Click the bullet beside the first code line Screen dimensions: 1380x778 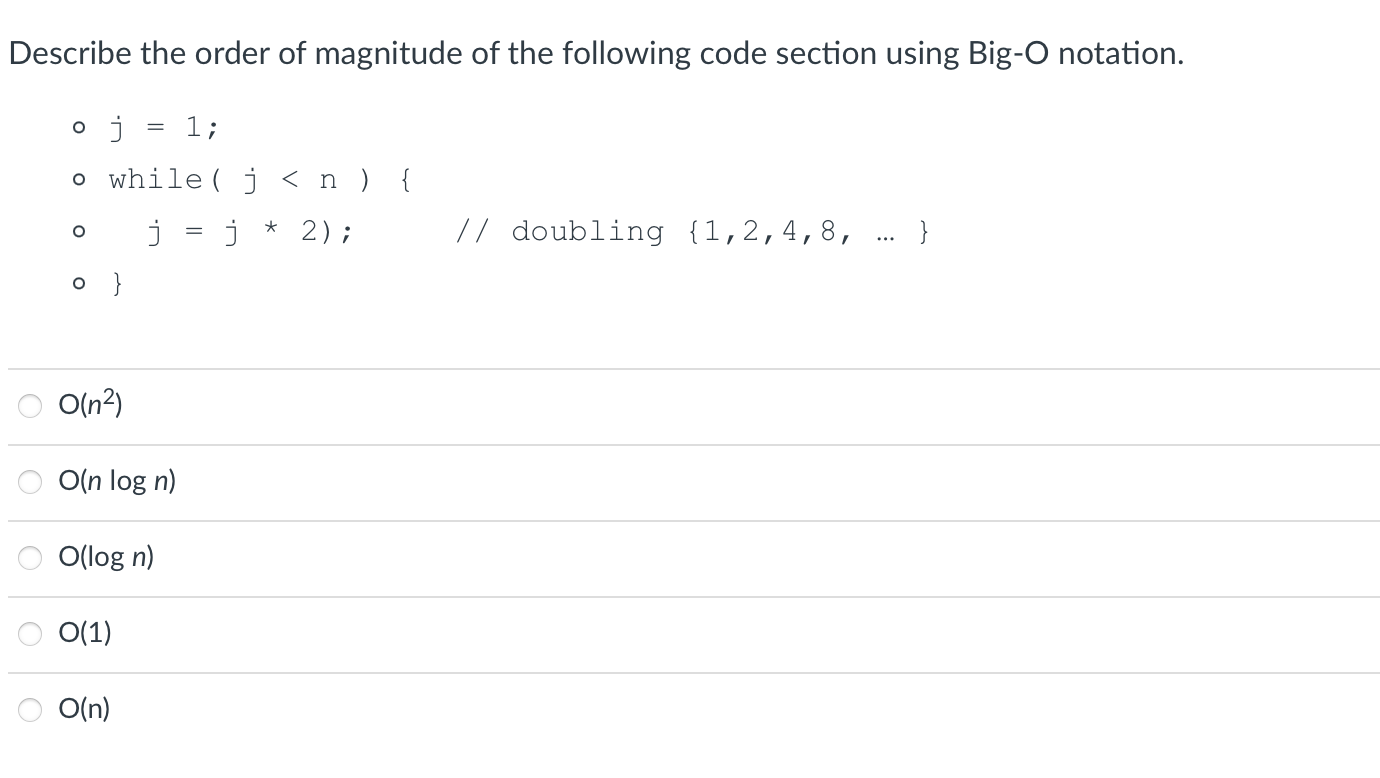click(77, 127)
